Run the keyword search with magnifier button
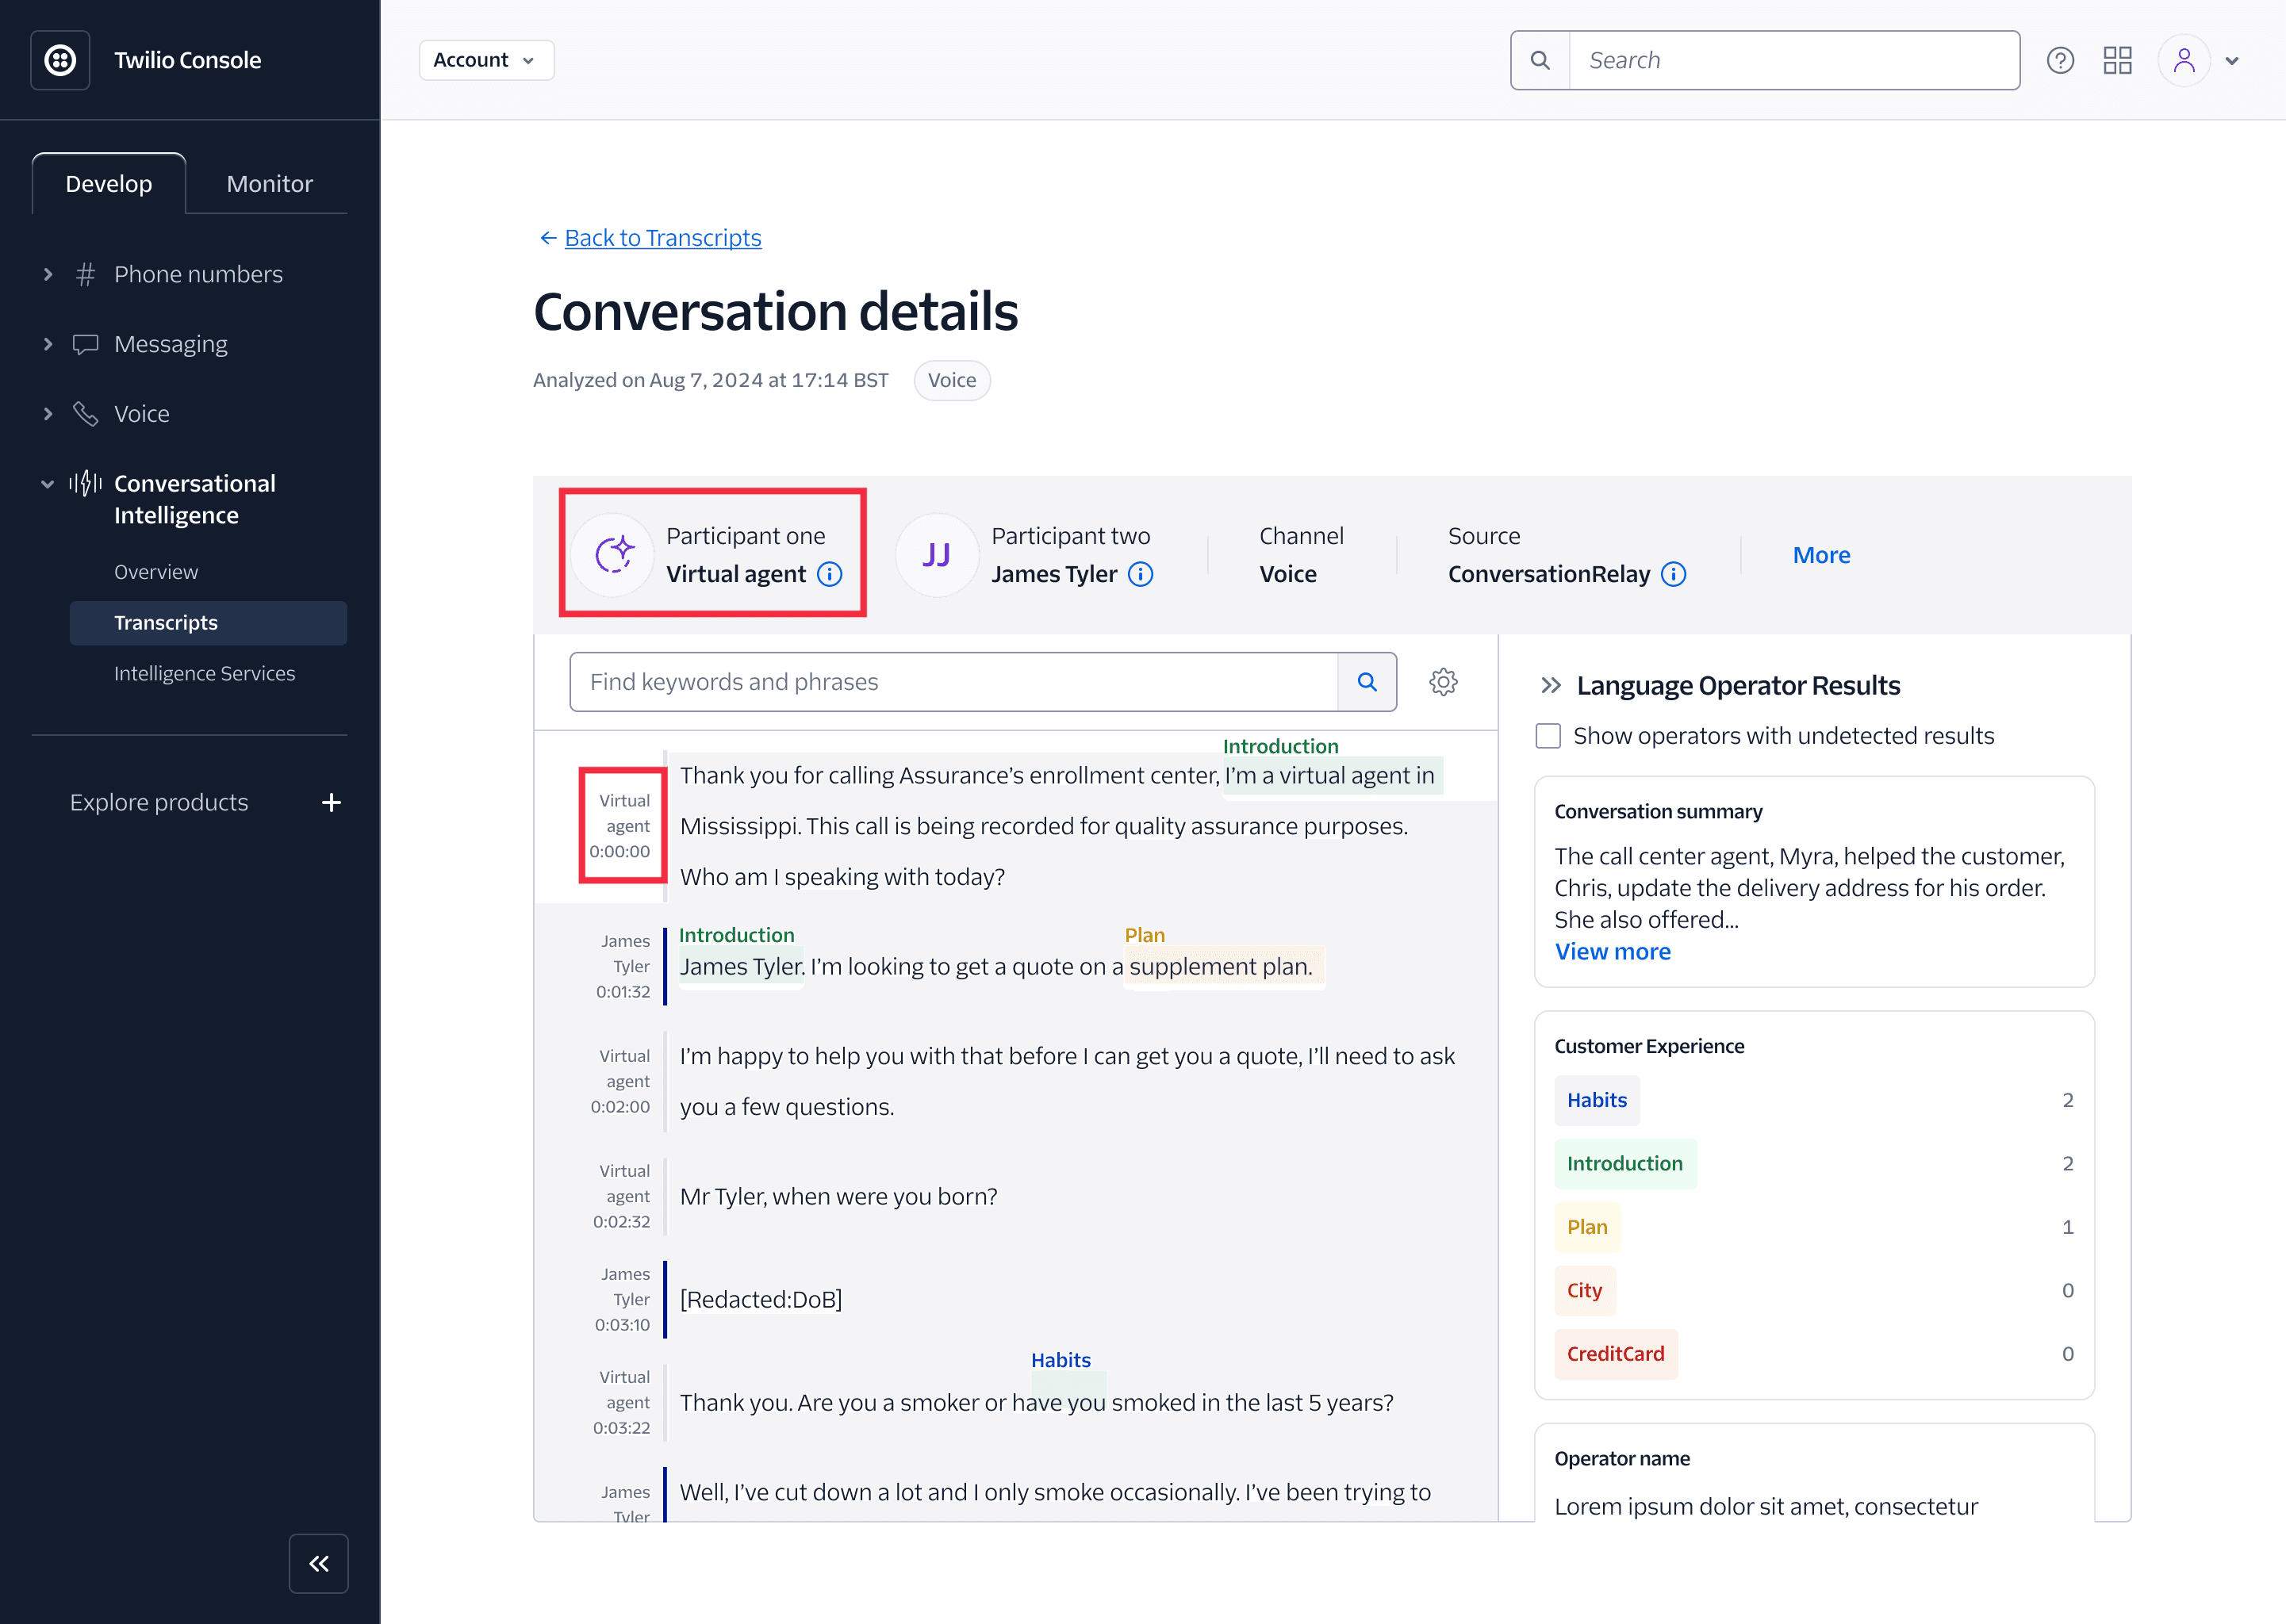 pyautogui.click(x=1366, y=681)
